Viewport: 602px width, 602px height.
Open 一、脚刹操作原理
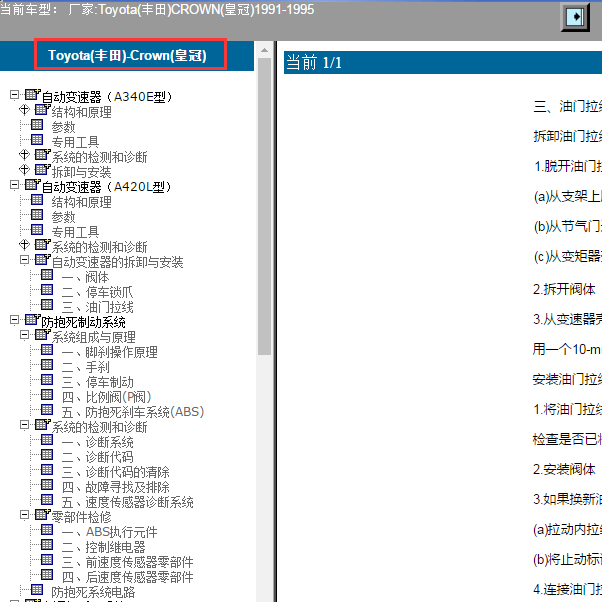pos(109,352)
